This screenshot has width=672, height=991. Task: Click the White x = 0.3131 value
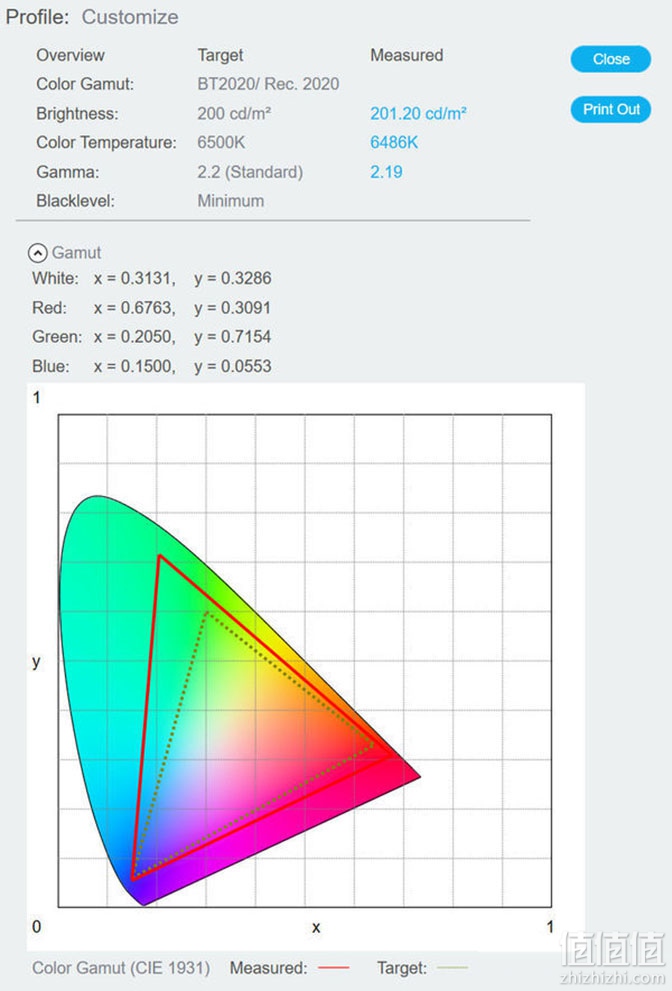[x=135, y=279]
